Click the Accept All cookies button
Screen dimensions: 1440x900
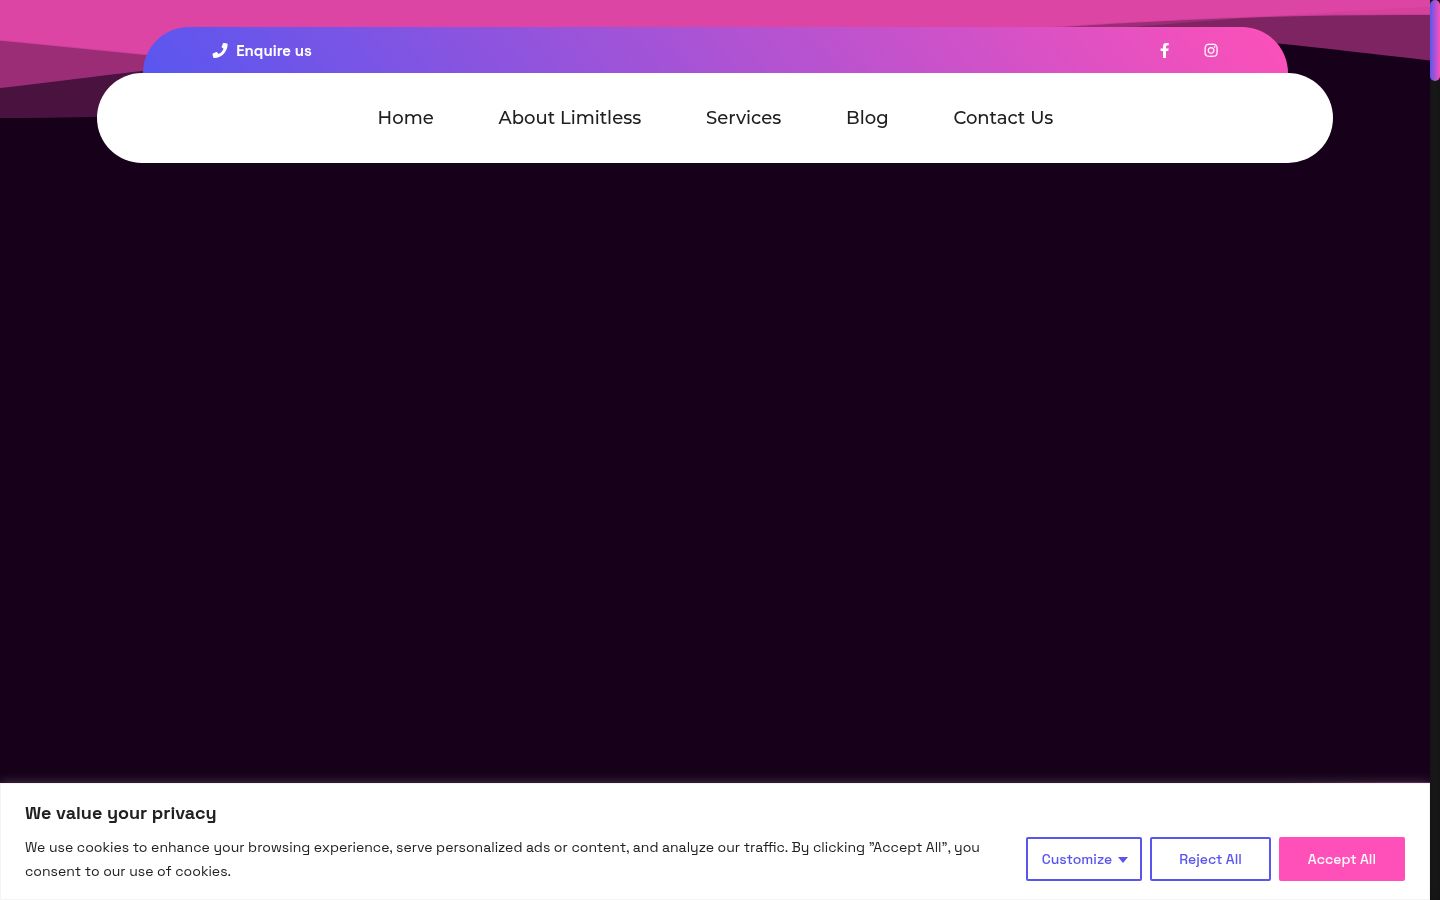[x=1342, y=859]
